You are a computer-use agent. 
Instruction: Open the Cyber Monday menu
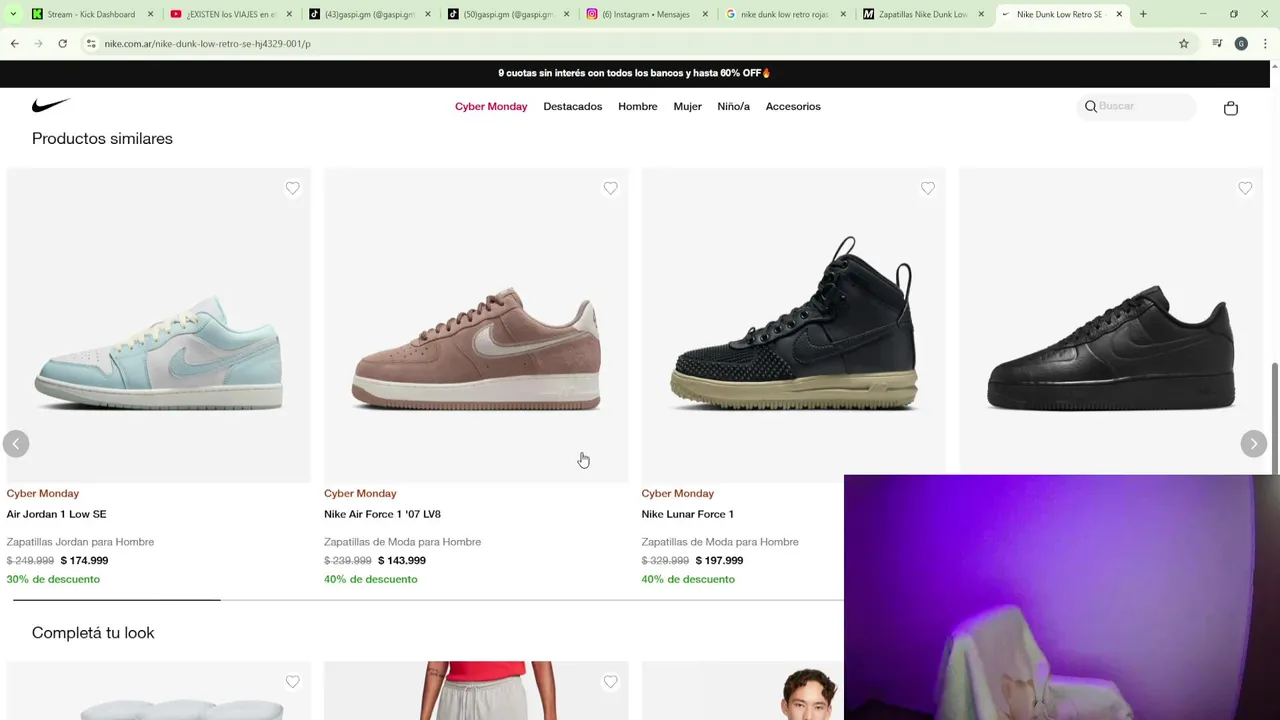click(491, 106)
